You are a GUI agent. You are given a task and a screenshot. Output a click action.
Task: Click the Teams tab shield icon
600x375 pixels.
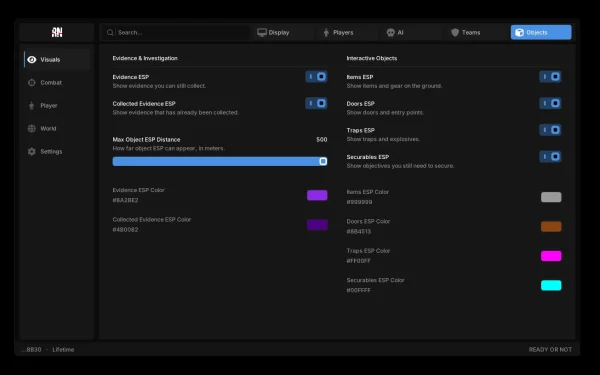coord(455,33)
